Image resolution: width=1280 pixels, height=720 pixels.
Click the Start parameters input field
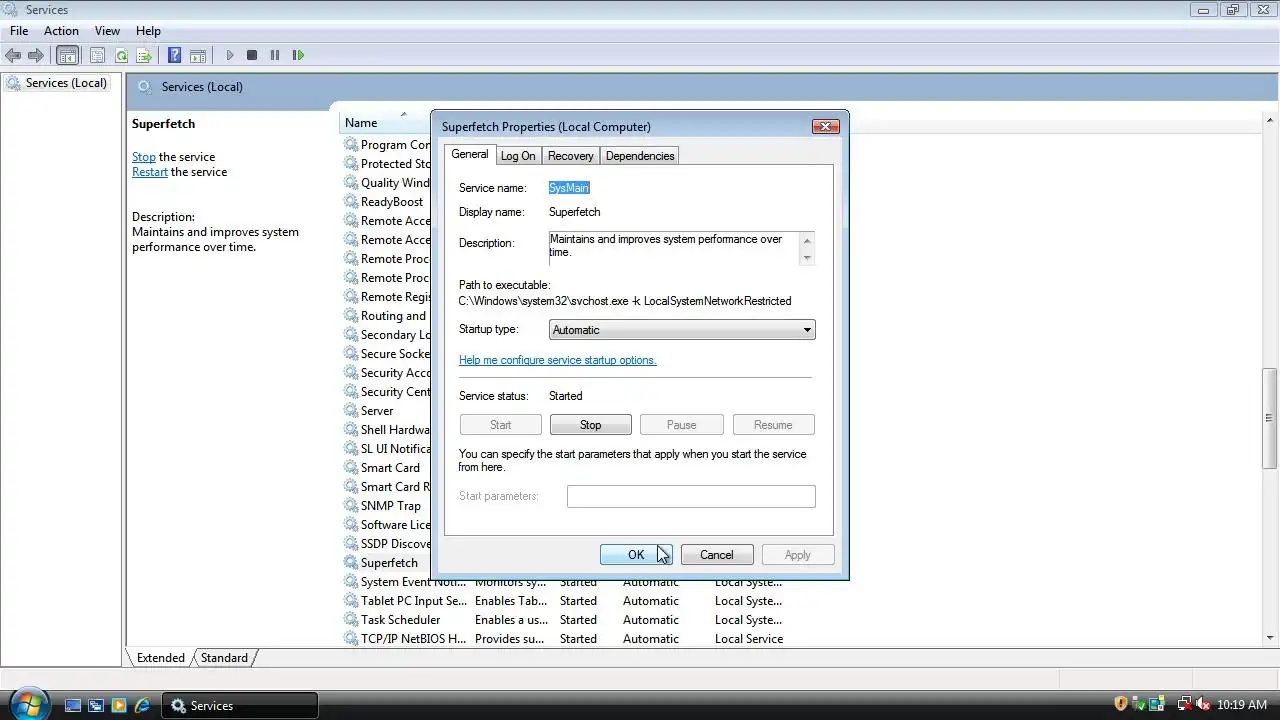(x=691, y=496)
